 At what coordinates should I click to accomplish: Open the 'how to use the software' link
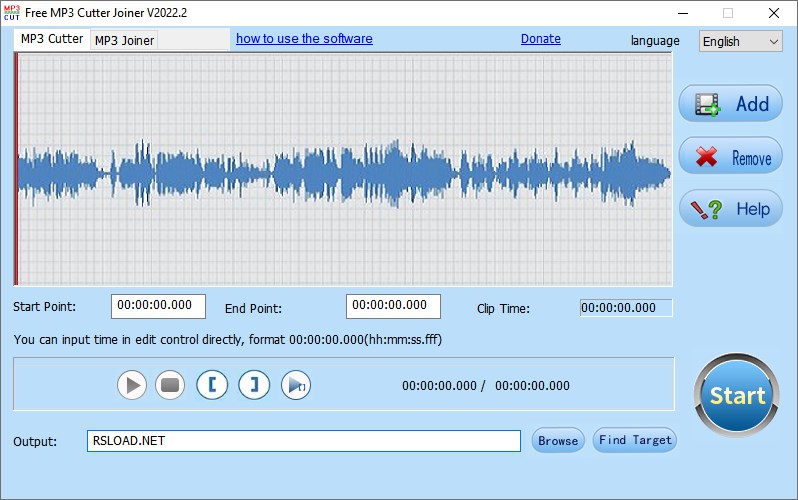(304, 39)
